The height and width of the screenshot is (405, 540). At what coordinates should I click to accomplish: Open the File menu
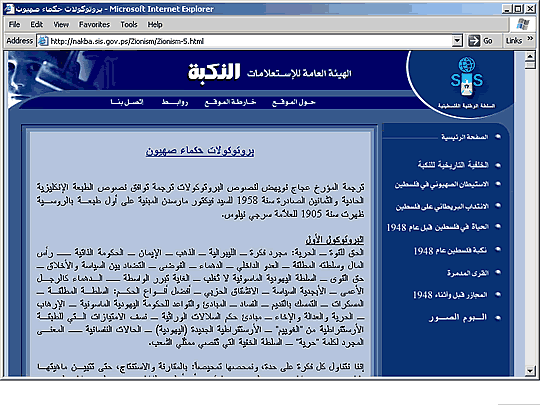[x=14, y=24]
